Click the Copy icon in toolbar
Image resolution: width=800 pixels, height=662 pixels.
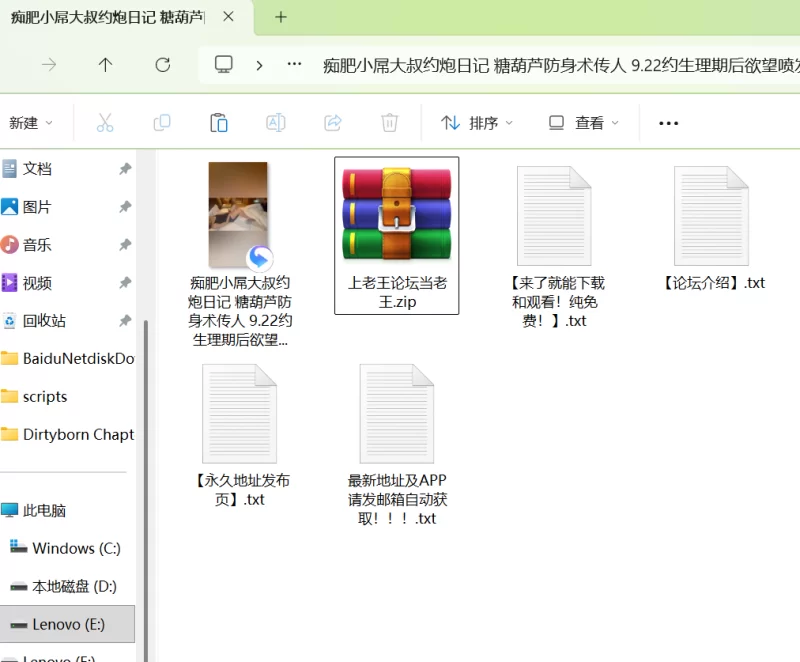161,123
